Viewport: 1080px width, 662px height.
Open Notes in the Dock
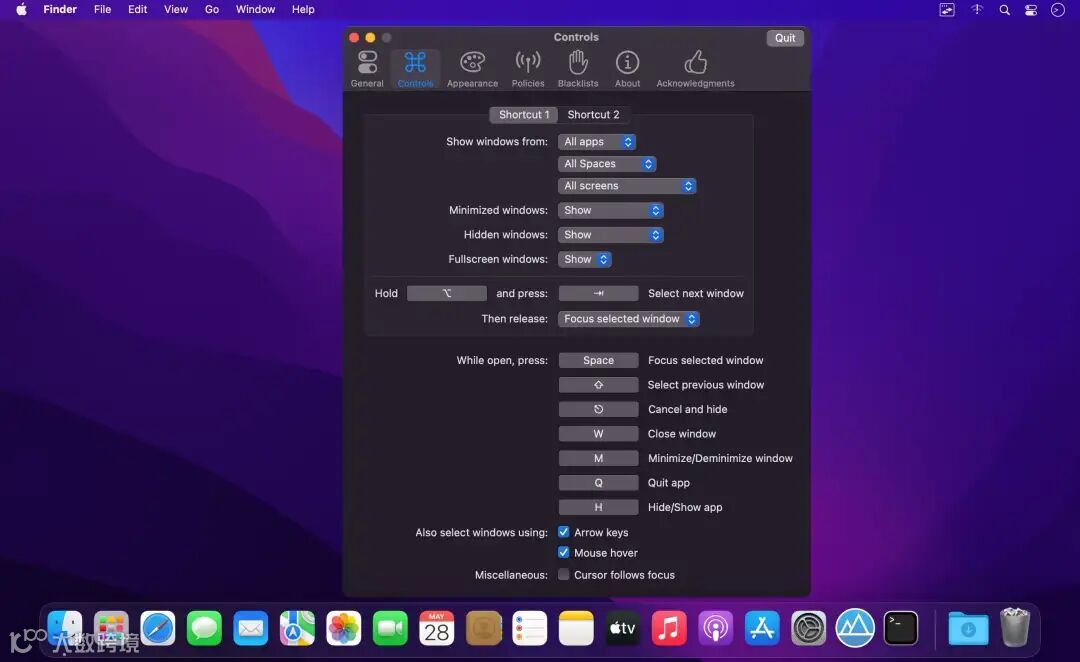point(576,628)
